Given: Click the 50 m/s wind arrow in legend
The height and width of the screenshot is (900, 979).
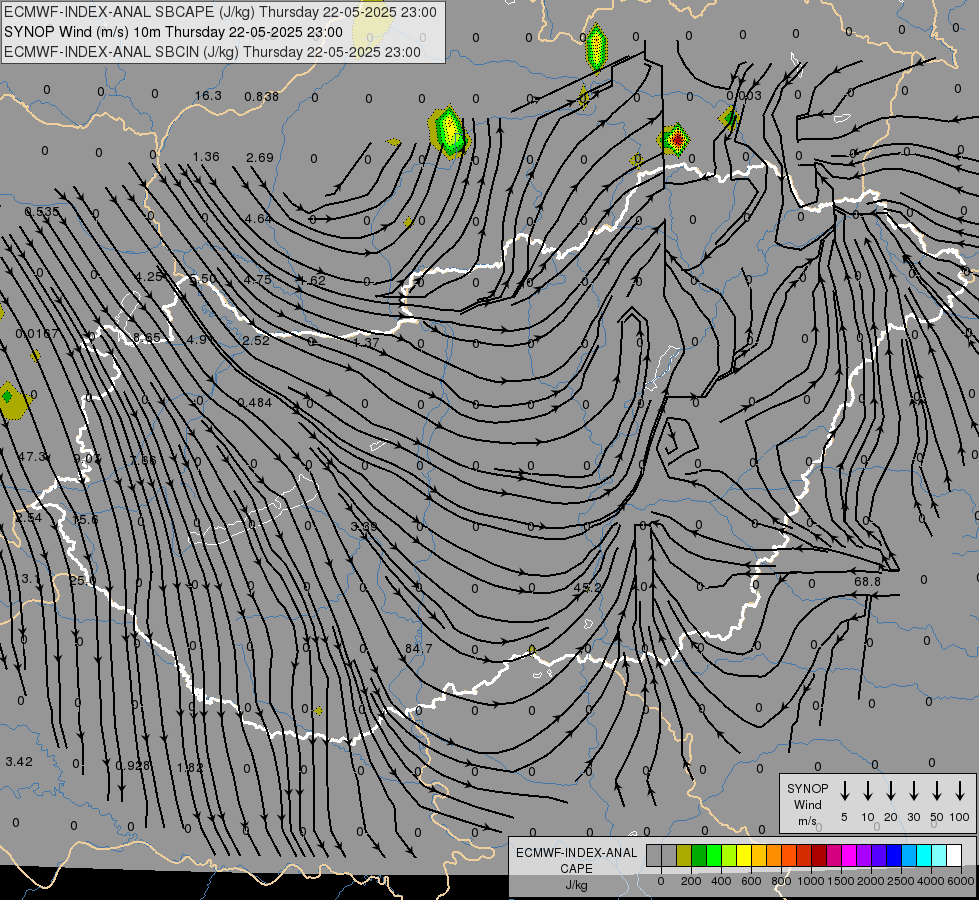Looking at the screenshot, I should coord(937,791).
